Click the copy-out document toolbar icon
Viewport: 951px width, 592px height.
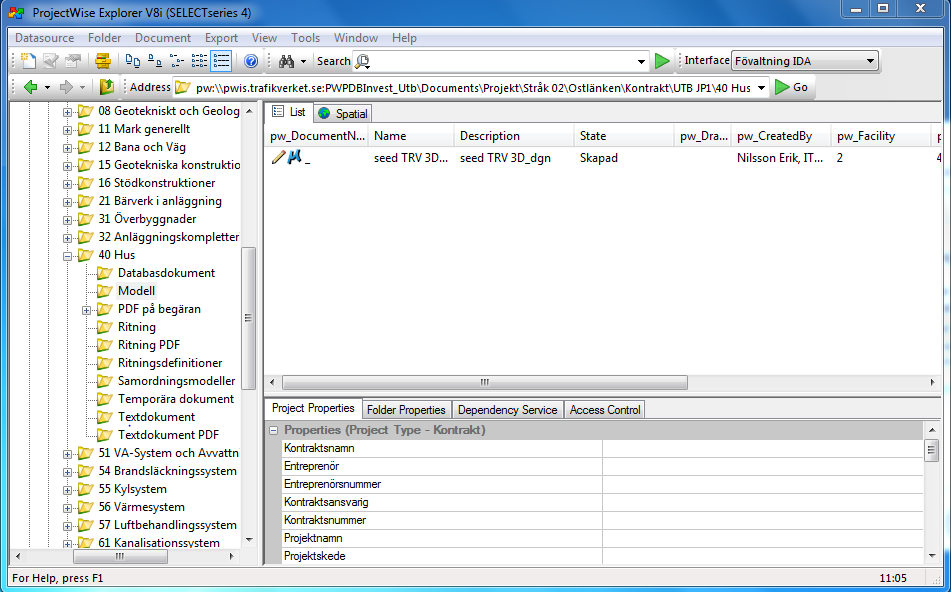click(73, 61)
